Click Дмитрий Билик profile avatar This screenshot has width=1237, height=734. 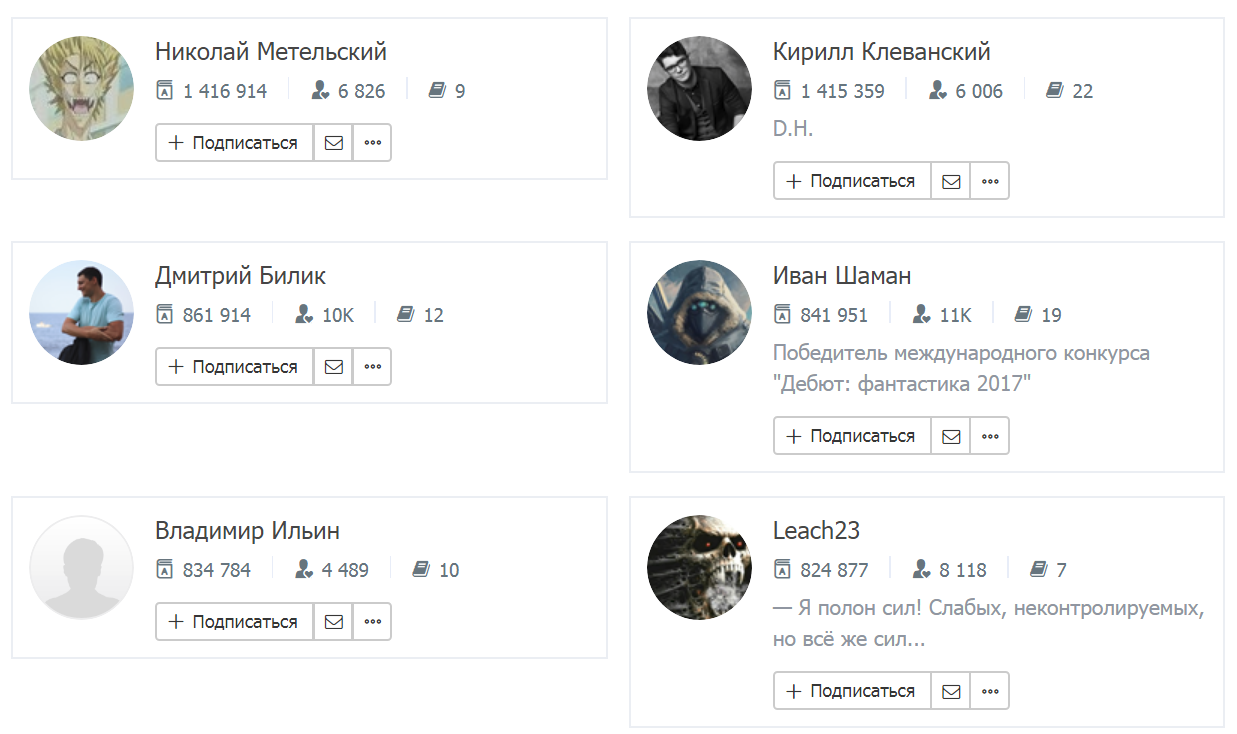pos(82,313)
